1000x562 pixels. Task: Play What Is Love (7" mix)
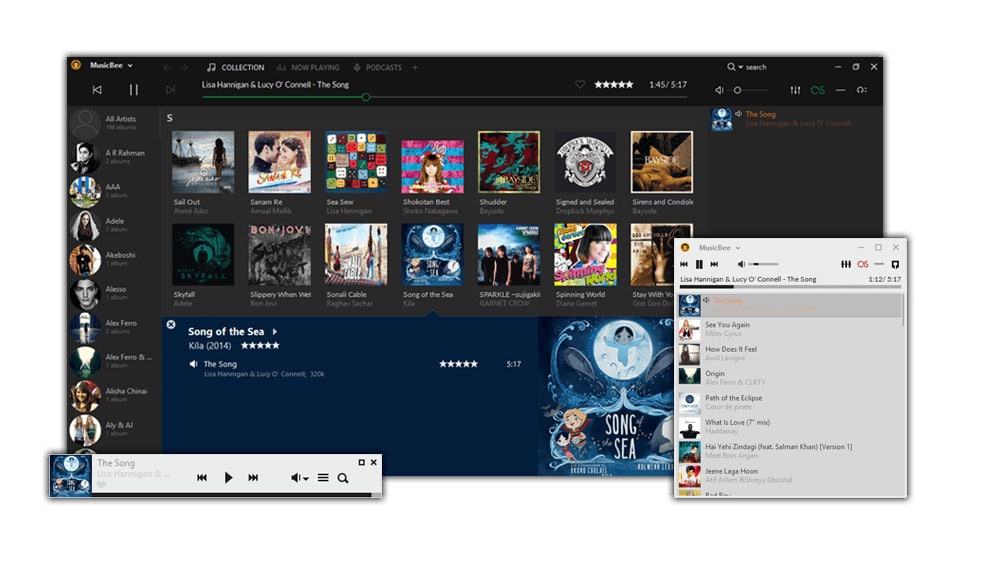790,427
